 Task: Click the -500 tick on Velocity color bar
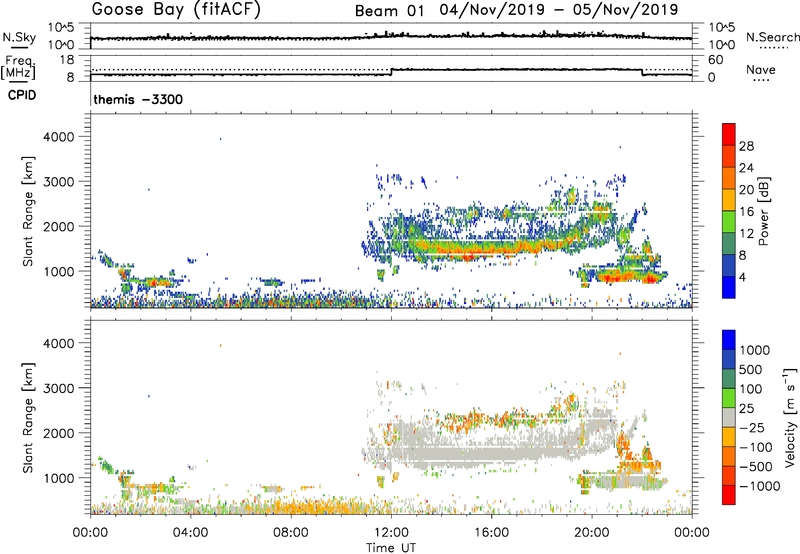point(756,466)
